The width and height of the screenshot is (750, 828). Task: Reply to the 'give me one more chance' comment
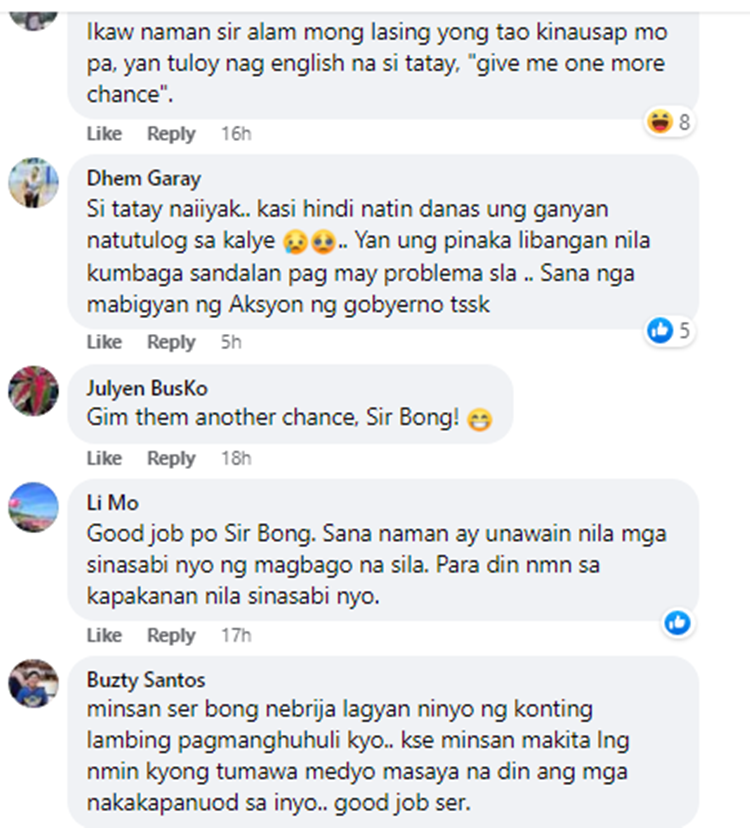[171, 133]
